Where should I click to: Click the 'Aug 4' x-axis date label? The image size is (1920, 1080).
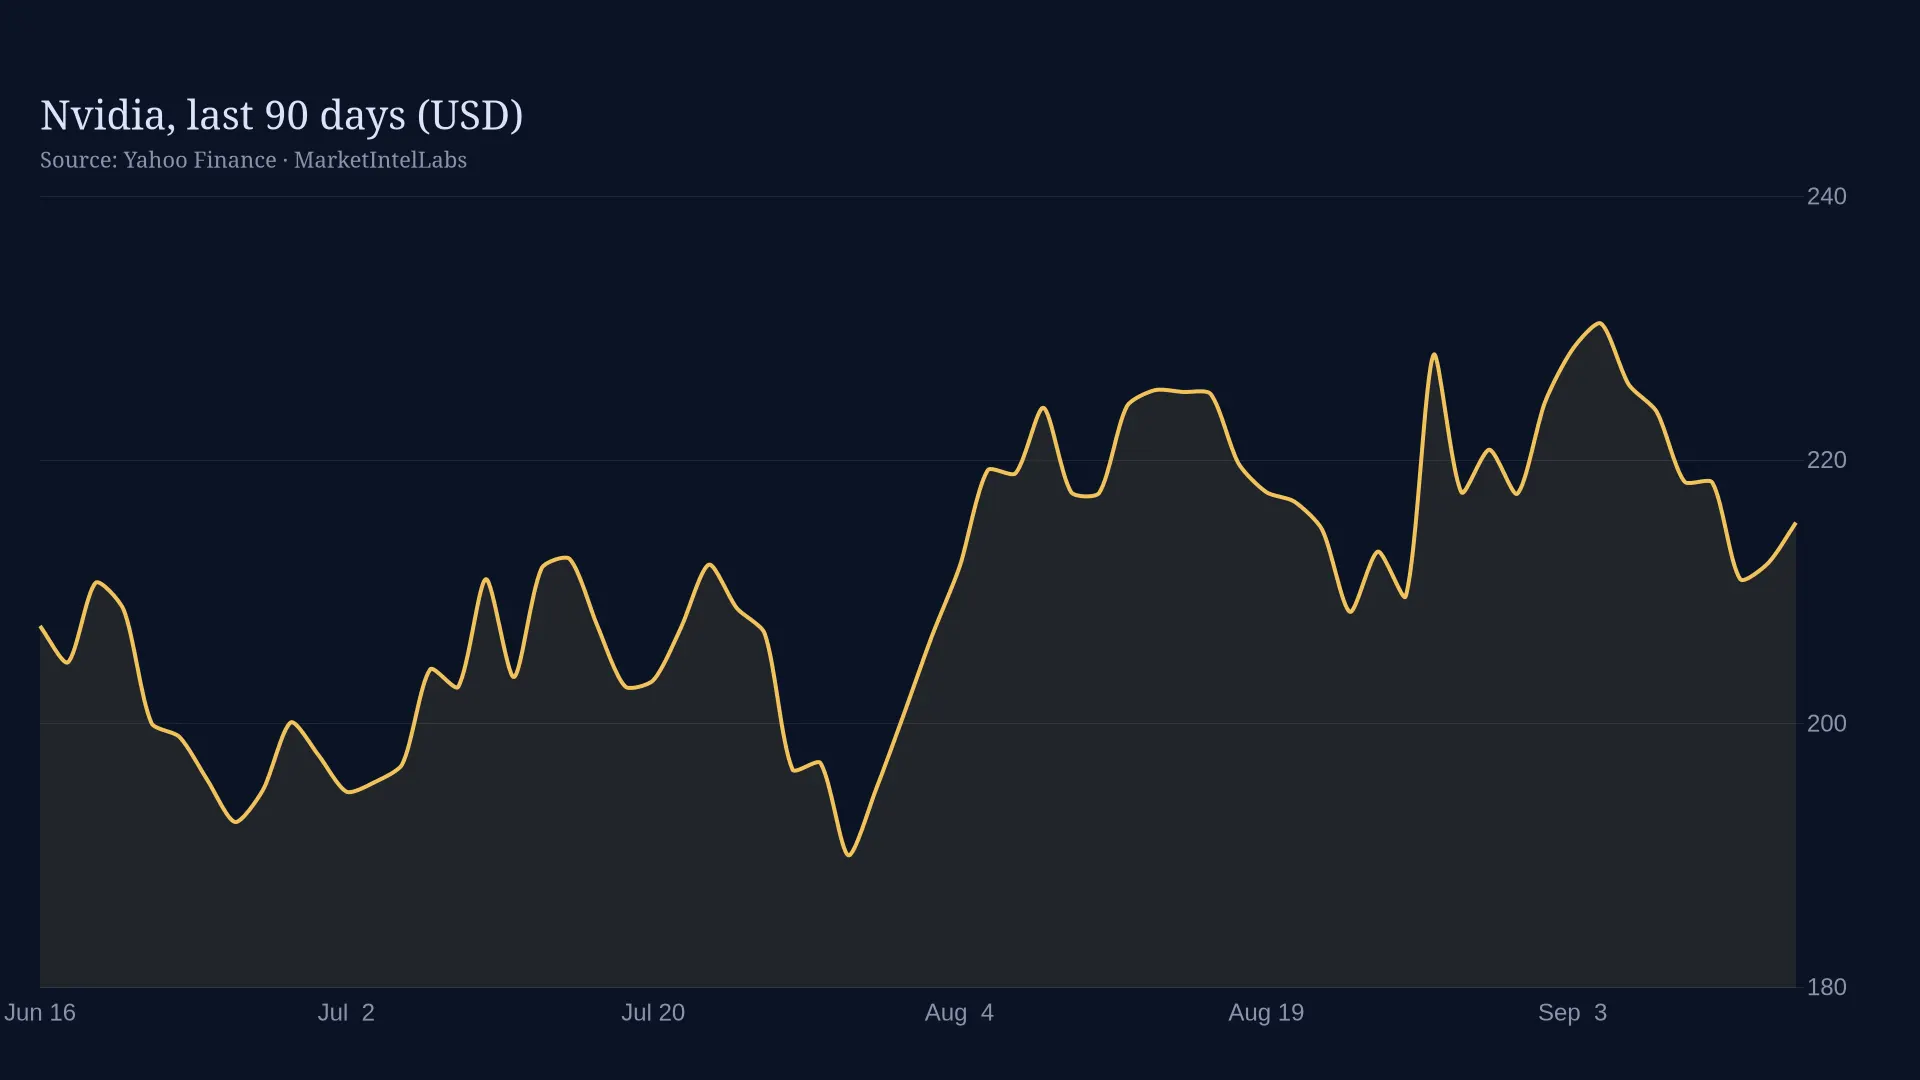959,1012
